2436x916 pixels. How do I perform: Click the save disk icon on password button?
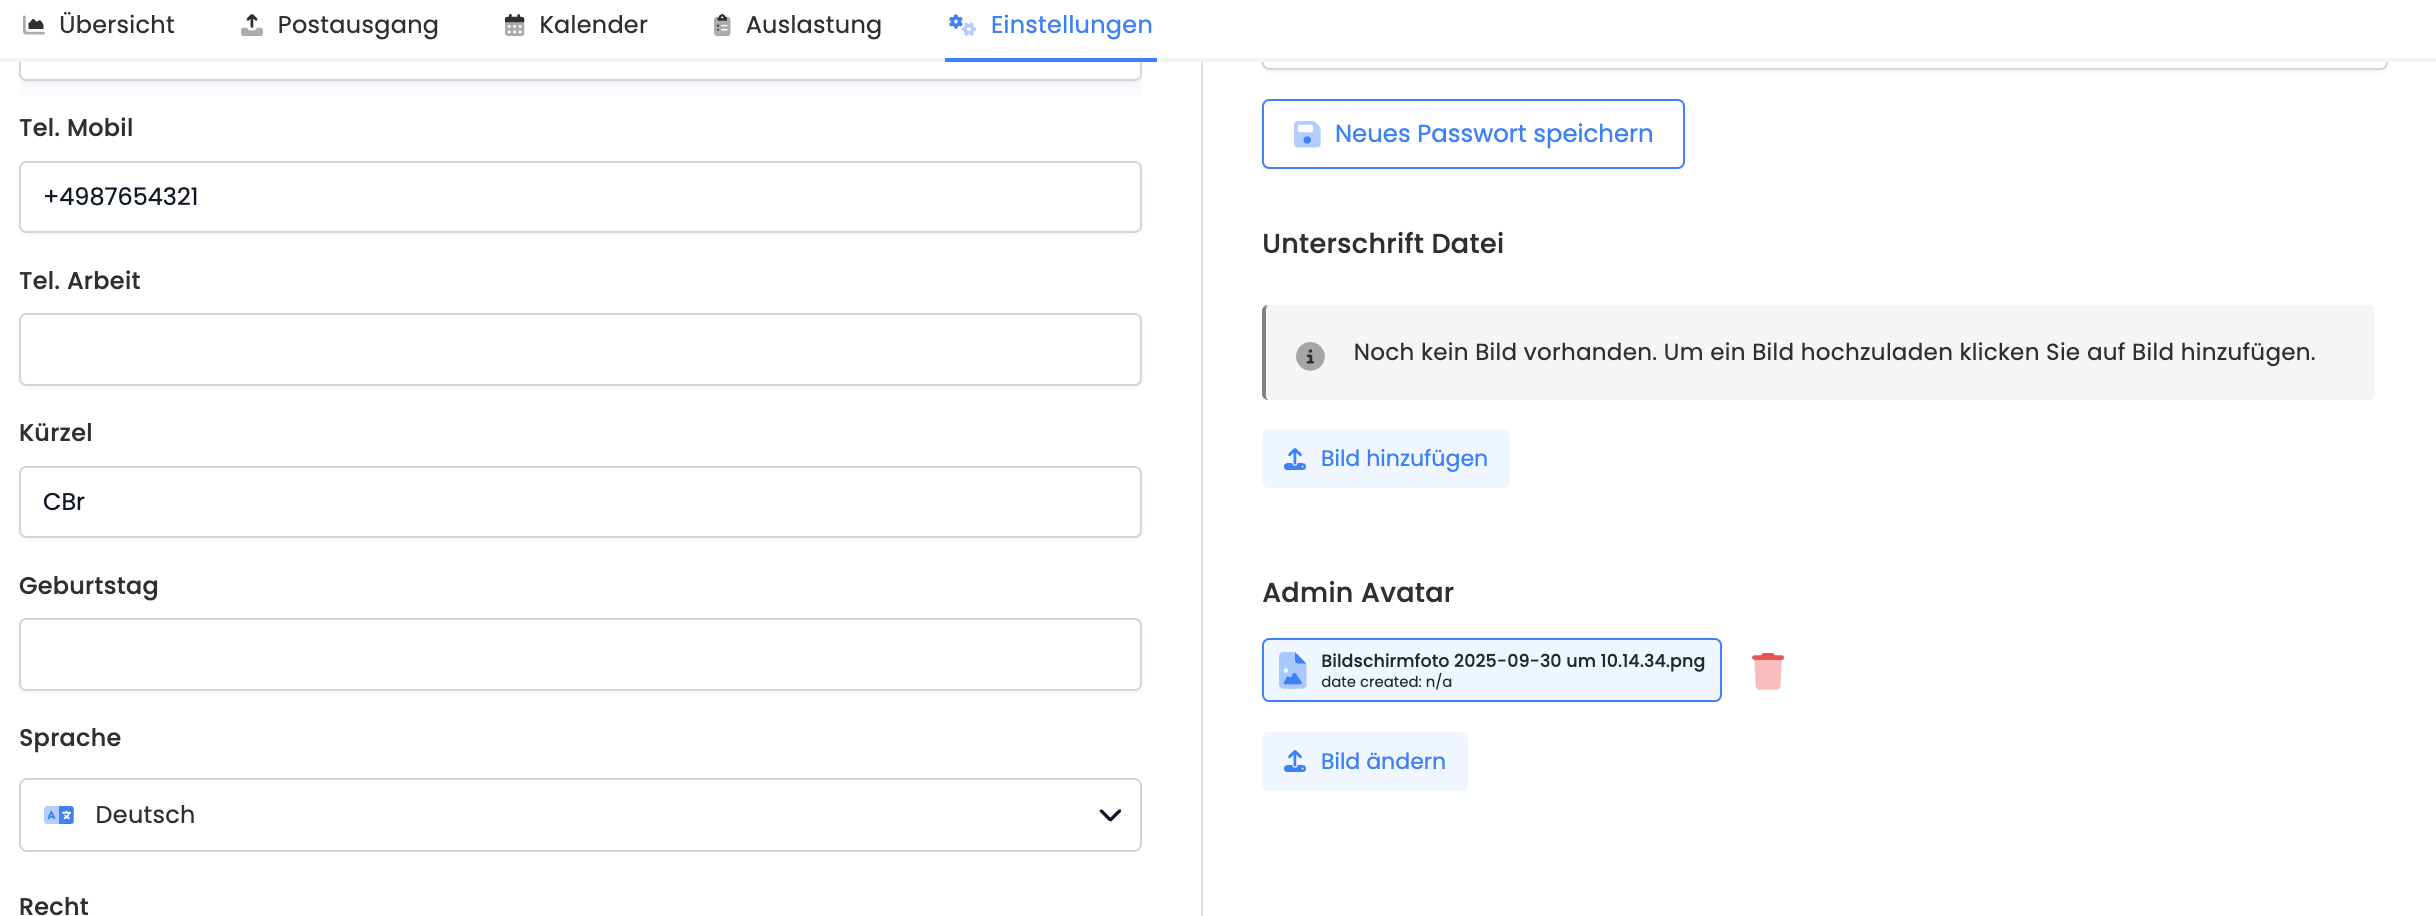(1307, 134)
